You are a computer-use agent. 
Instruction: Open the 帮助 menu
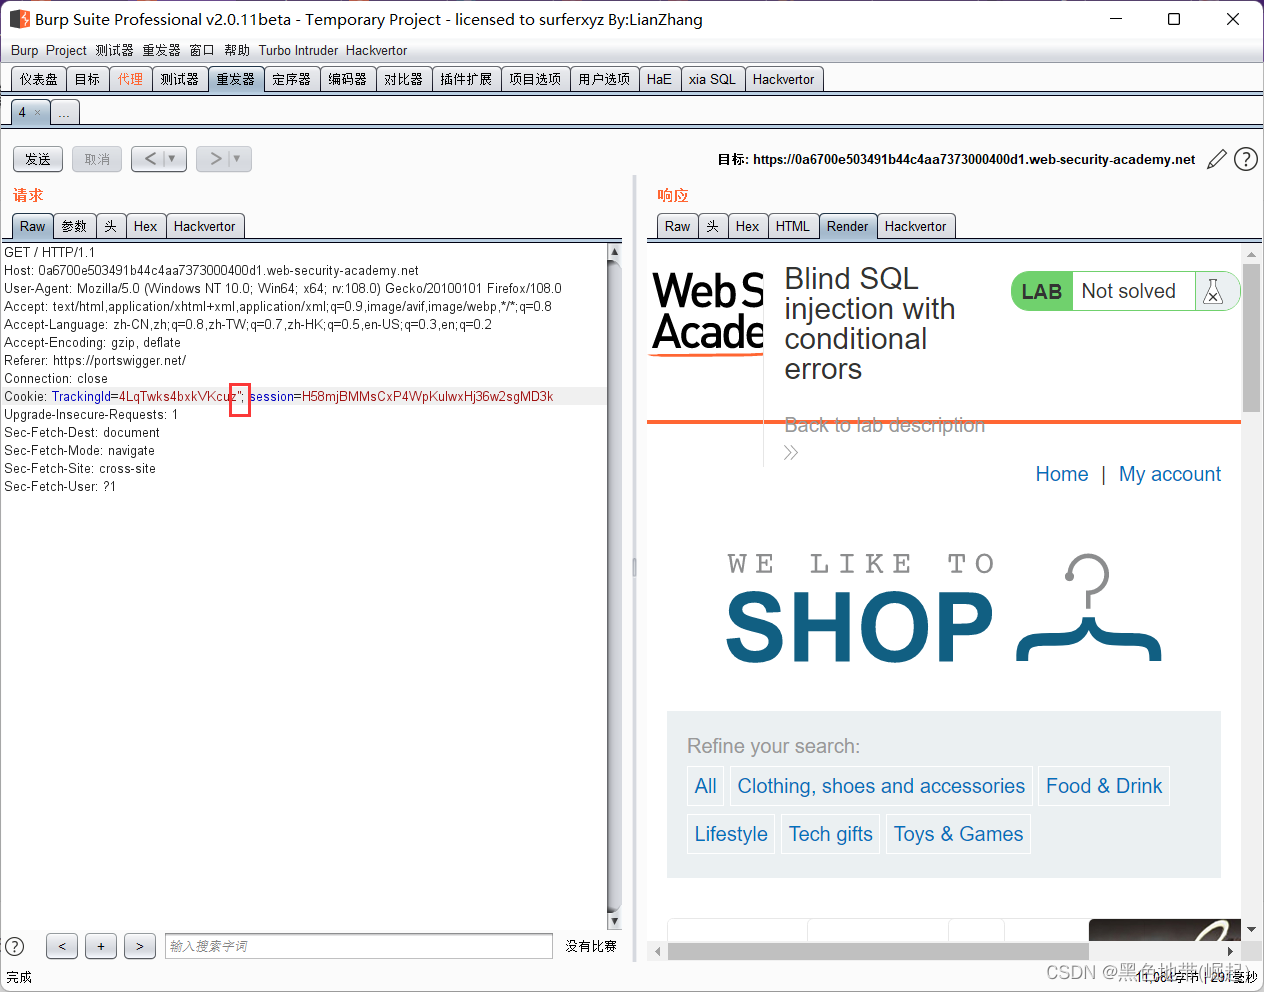pos(237,50)
